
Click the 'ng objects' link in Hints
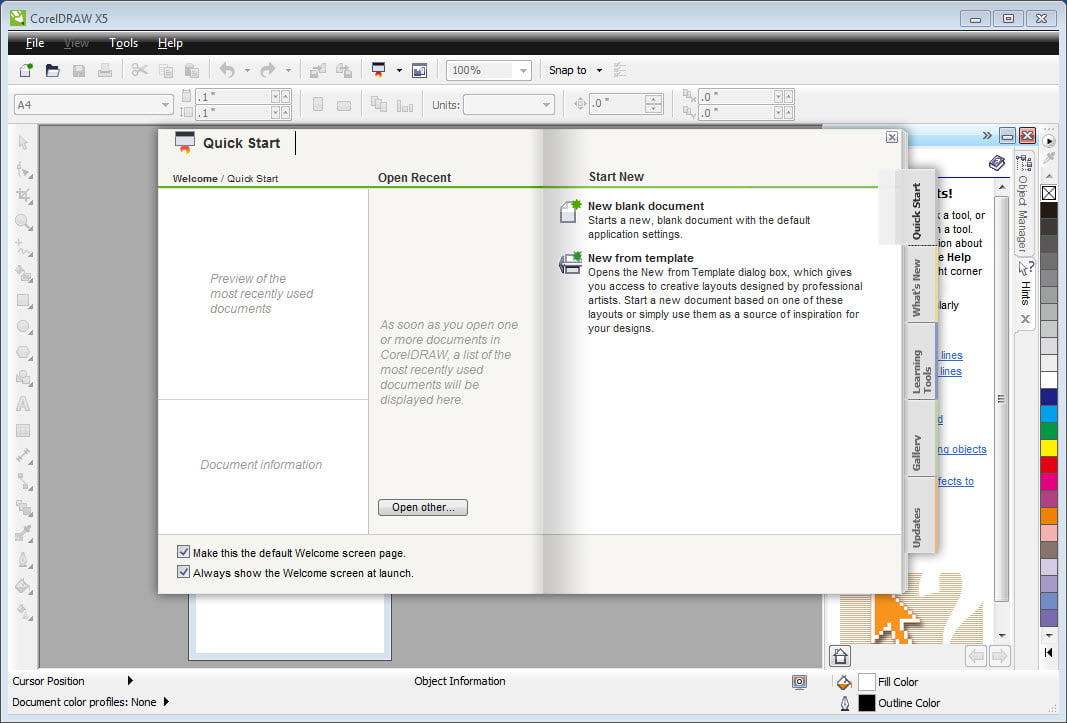click(x=962, y=449)
